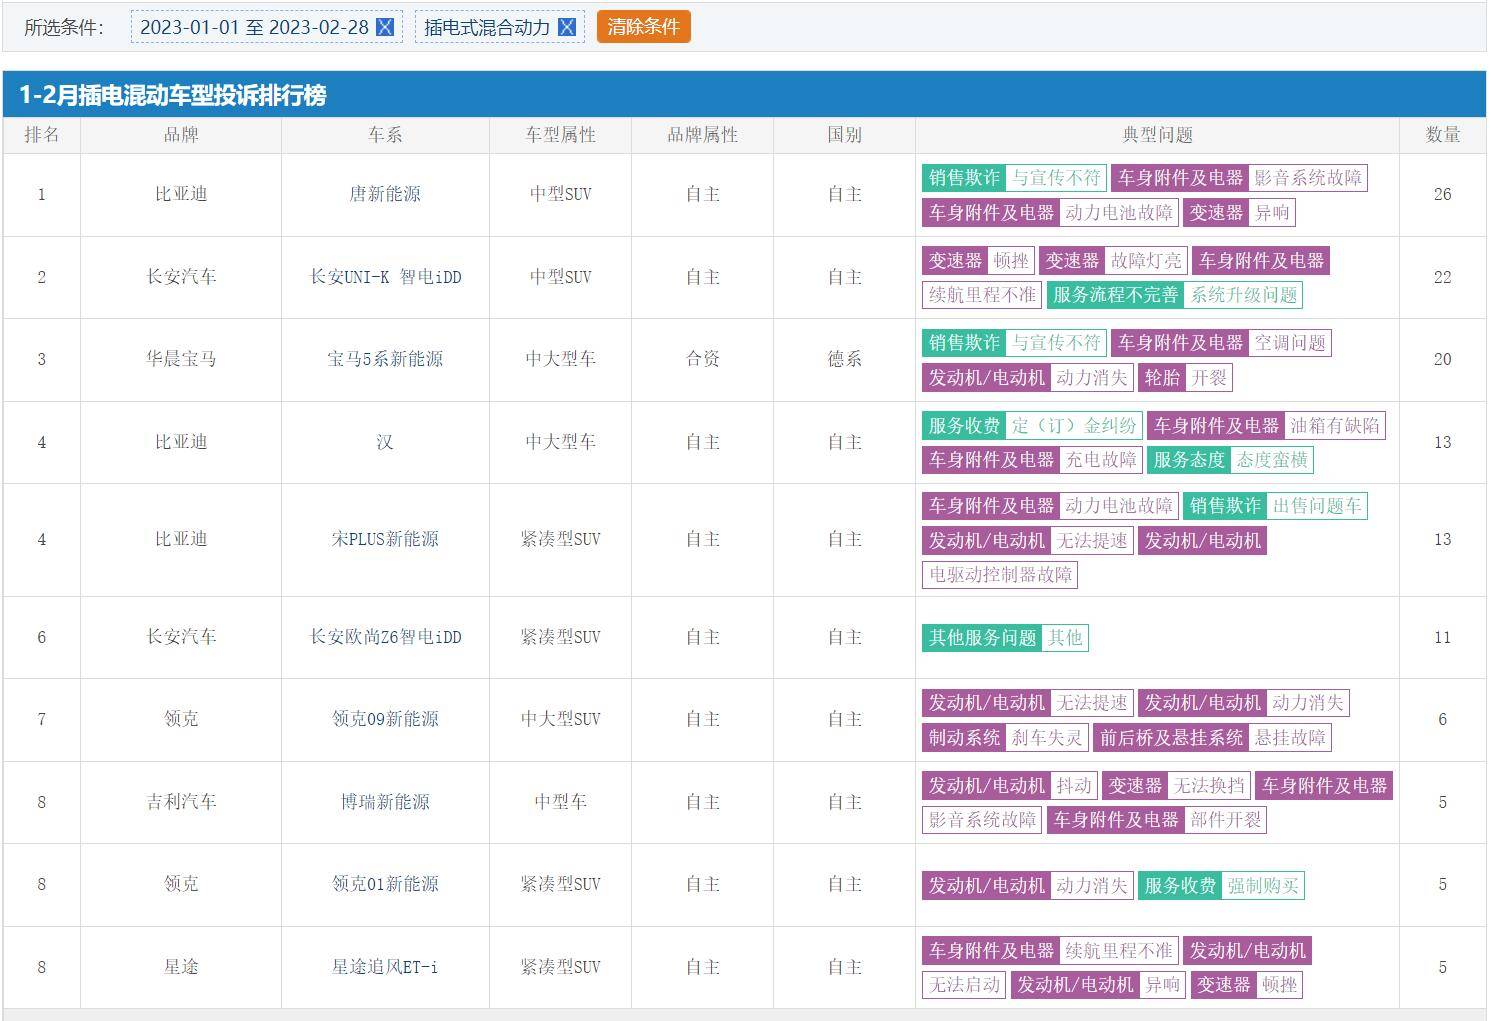Viewport: 1489px width, 1021px height.
Task: Click the 变速器 顿挫 tag for 长安UNI-K
Action: (x=978, y=261)
